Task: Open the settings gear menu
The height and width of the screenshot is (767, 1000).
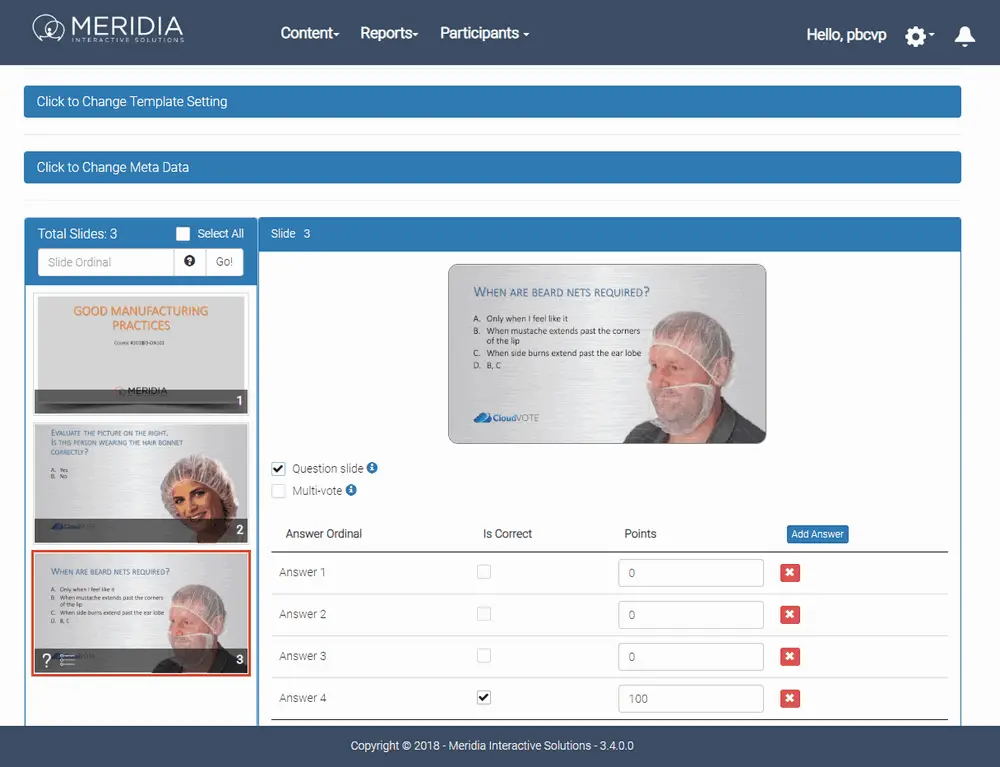Action: 916,36
